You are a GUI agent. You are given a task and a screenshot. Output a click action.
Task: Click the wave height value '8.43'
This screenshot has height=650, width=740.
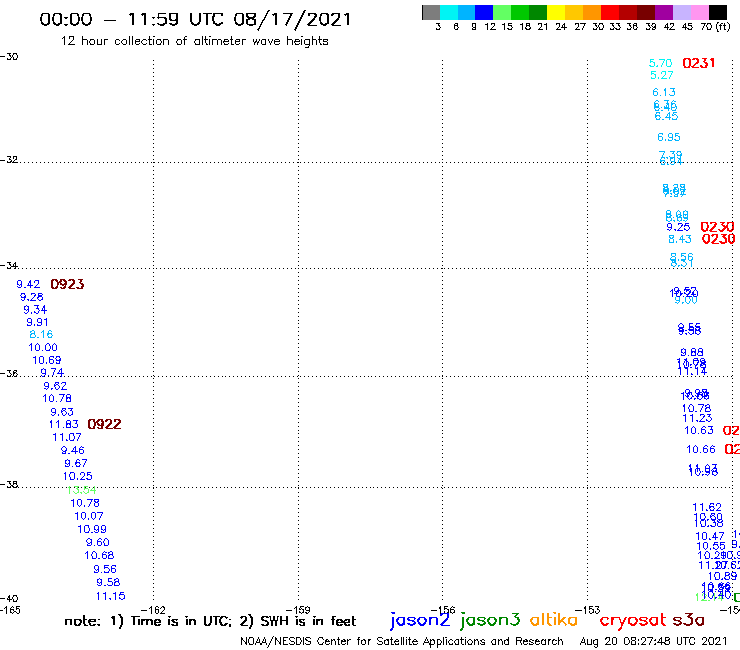click(x=680, y=239)
